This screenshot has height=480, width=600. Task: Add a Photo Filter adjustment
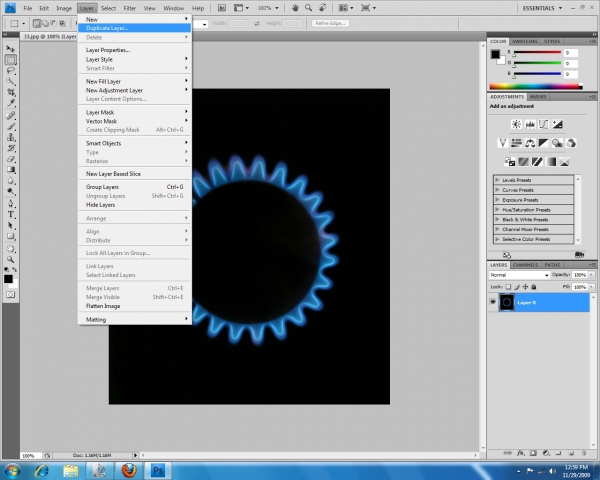pyautogui.click(x=558, y=143)
